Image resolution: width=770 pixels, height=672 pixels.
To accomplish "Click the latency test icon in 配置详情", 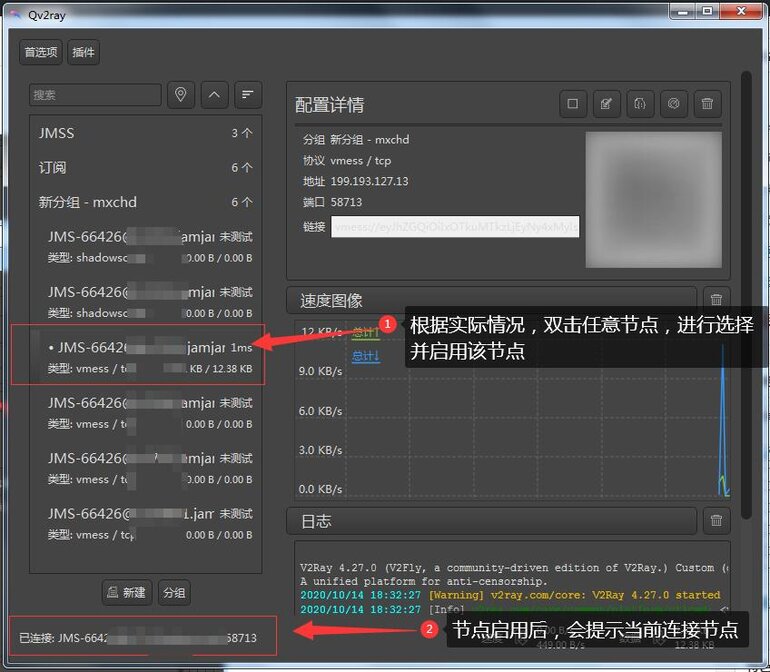I will (x=674, y=104).
